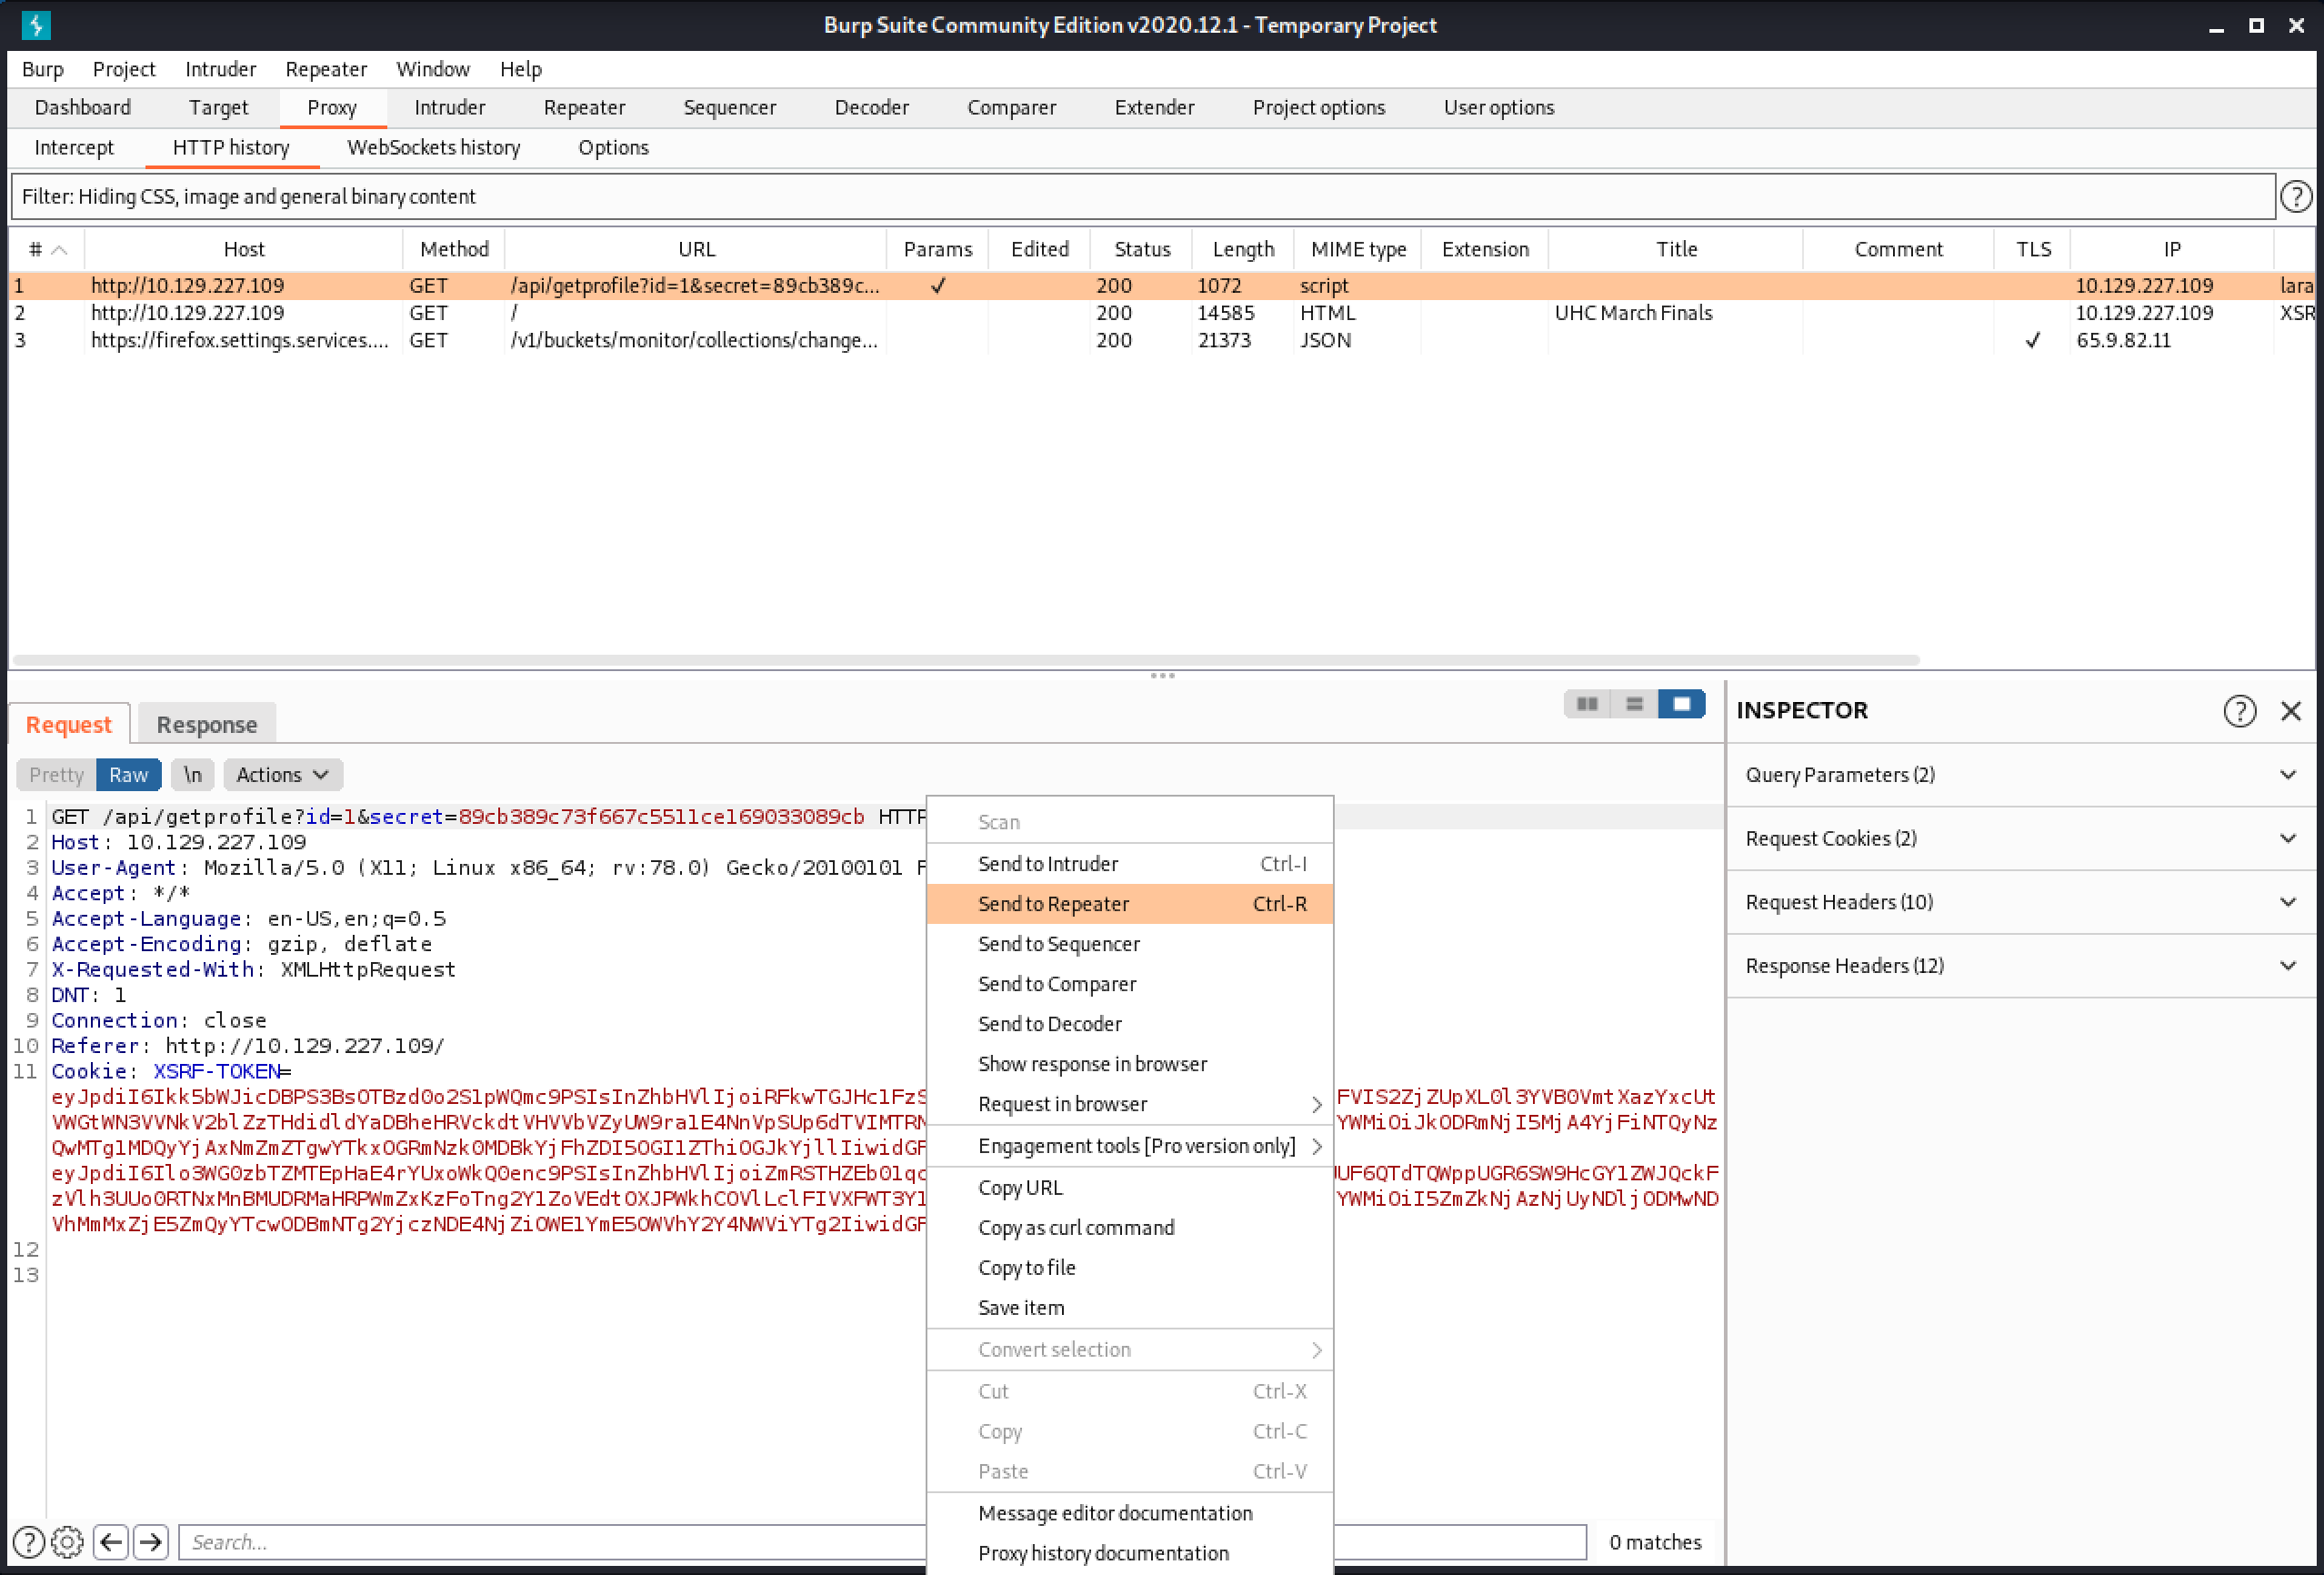2324x1575 pixels.
Task: Switch to Target tab
Action: [x=218, y=107]
